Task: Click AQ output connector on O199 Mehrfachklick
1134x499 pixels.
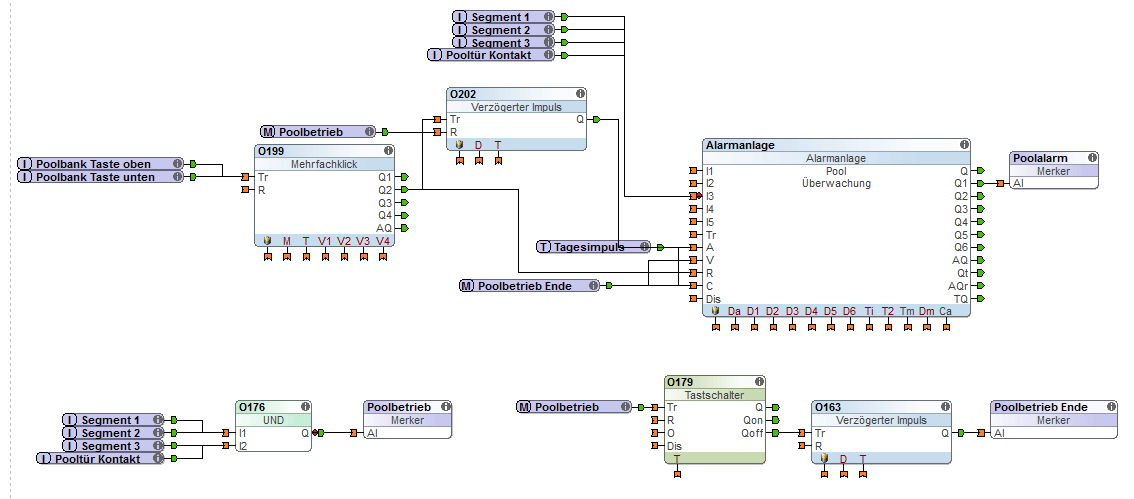Action: 404,228
